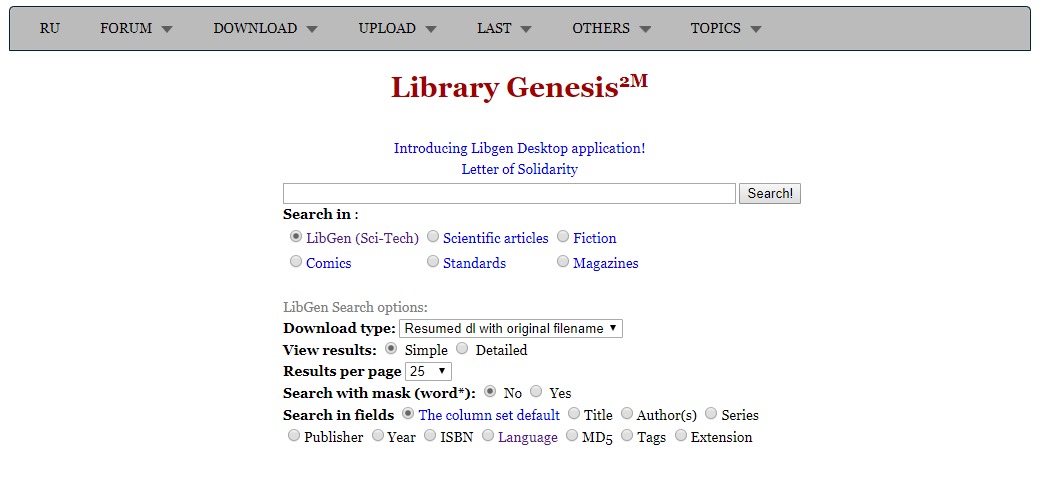Search in the Author(s) field only

(626, 414)
